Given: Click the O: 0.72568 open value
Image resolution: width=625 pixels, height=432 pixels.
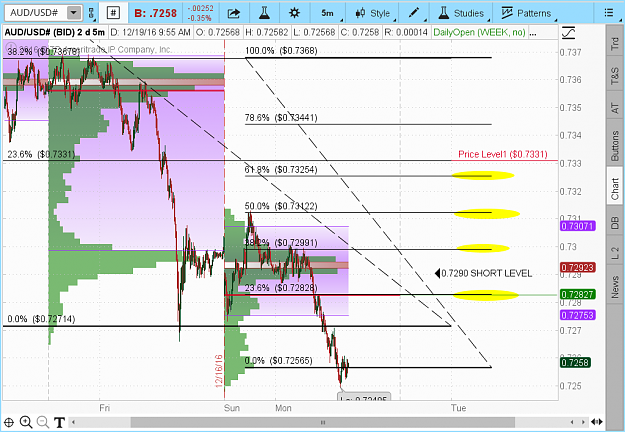Looking at the screenshot, I should coord(218,32).
